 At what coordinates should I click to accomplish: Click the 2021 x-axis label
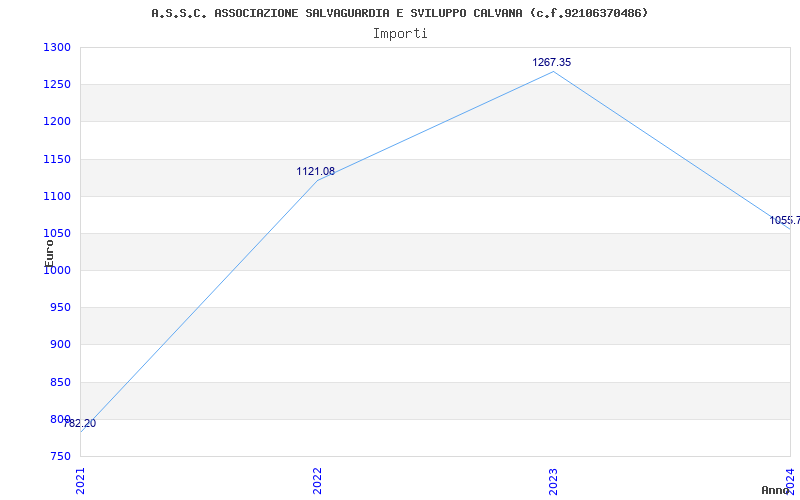(x=80, y=481)
